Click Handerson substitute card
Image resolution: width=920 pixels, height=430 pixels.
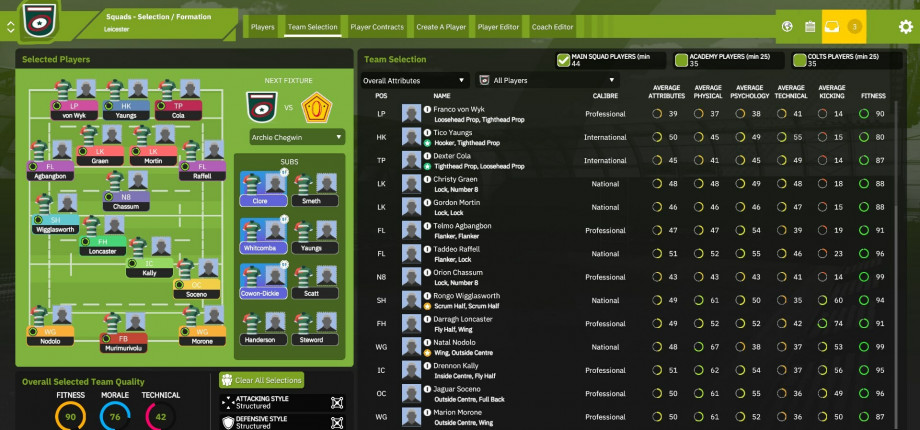click(263, 328)
